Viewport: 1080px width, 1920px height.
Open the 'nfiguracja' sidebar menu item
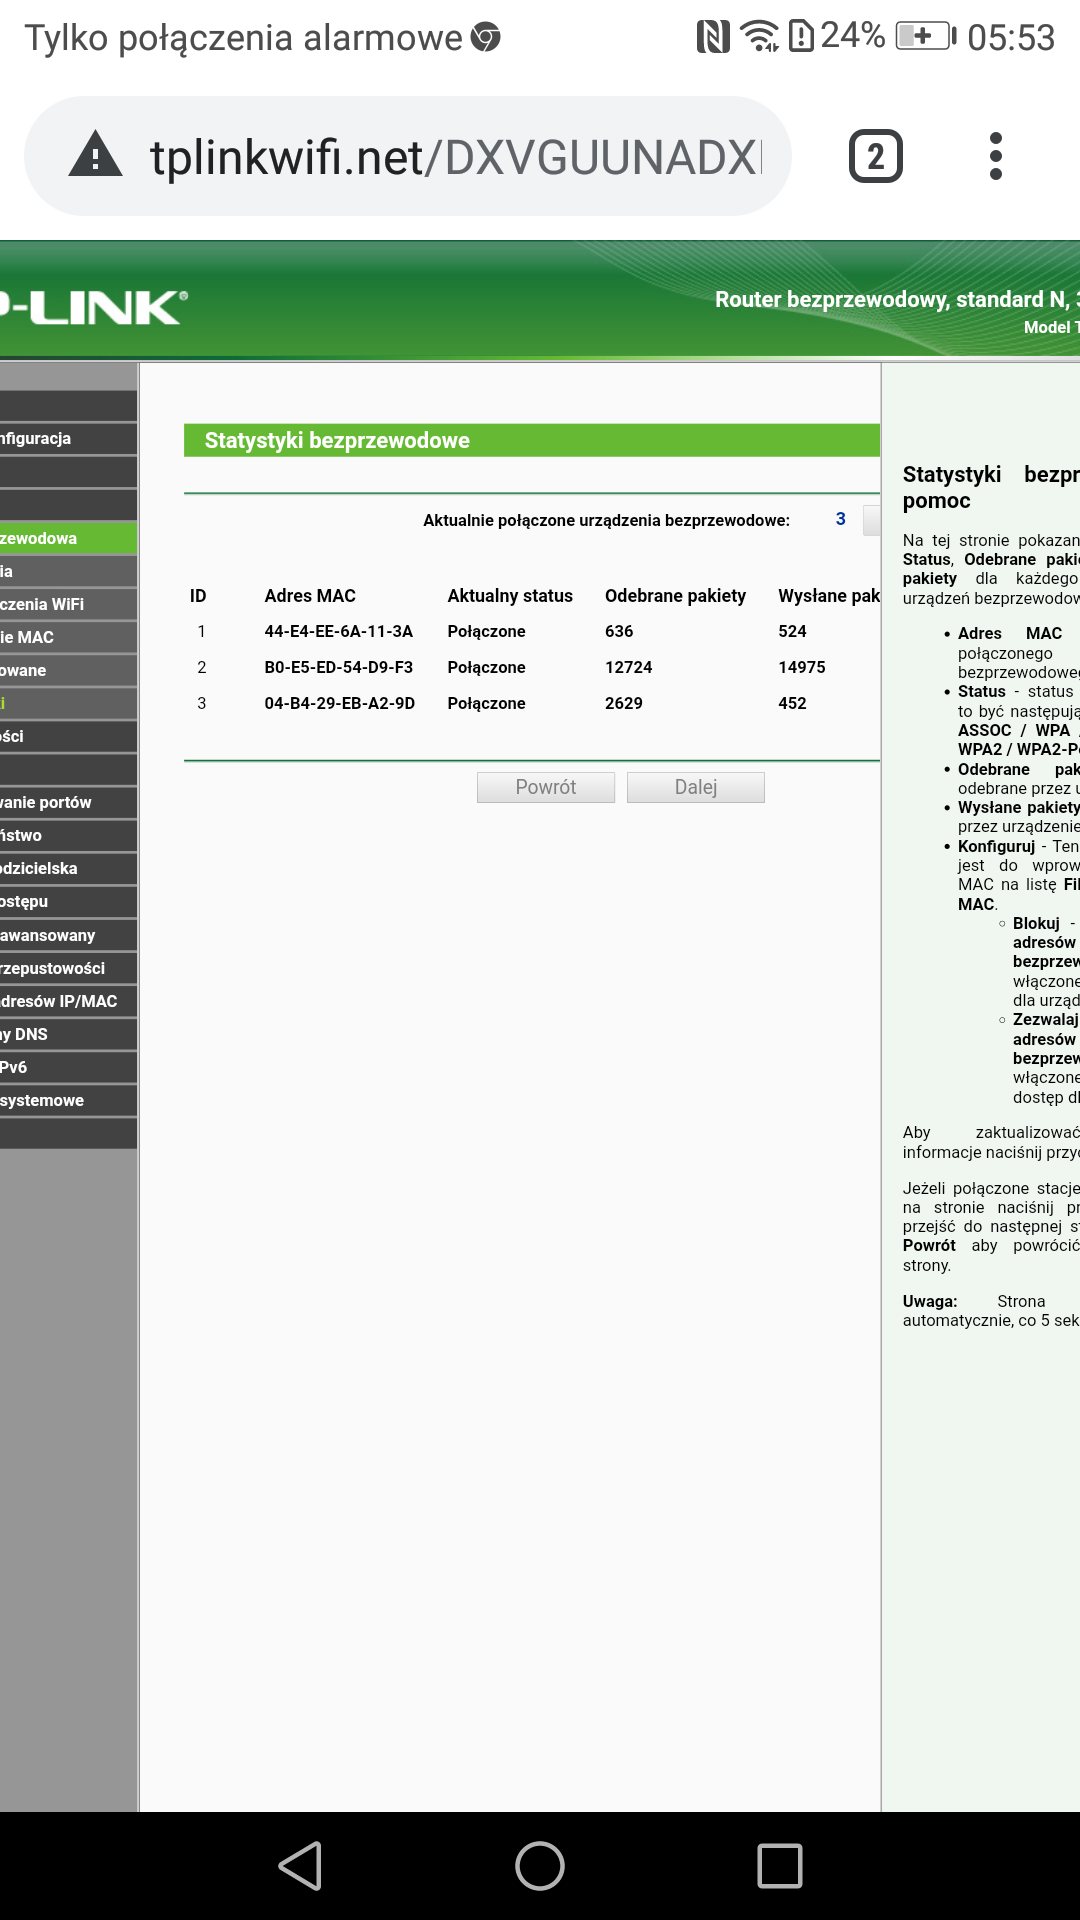pyautogui.click(x=68, y=438)
